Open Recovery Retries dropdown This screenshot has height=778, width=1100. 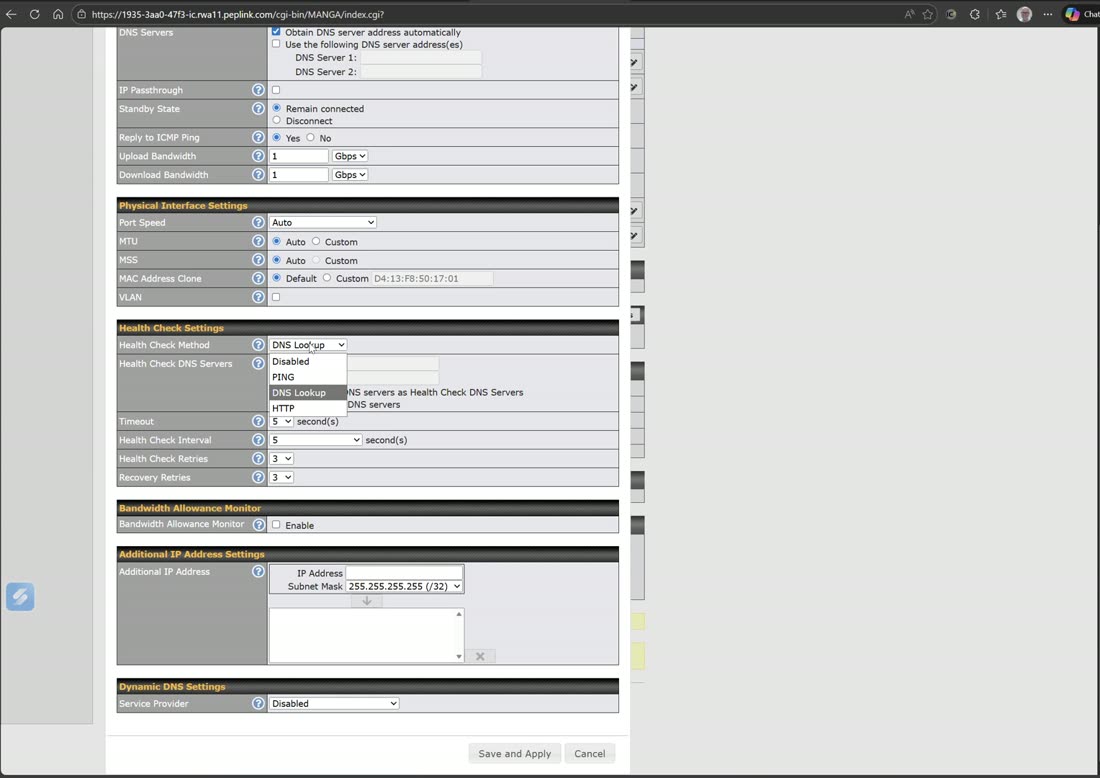coord(281,477)
